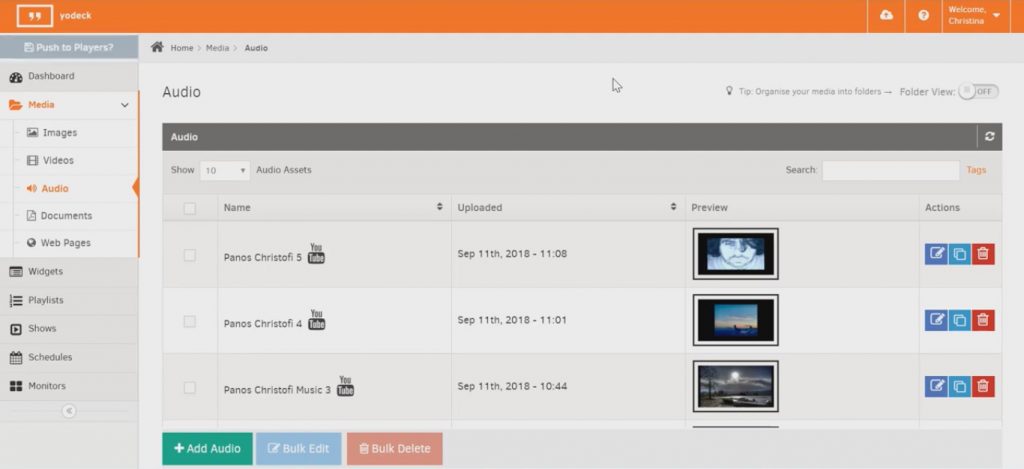Image resolution: width=1024 pixels, height=469 pixels.
Task: Open preview thumbnail of Panos Christofi Music 3
Action: tap(735, 386)
